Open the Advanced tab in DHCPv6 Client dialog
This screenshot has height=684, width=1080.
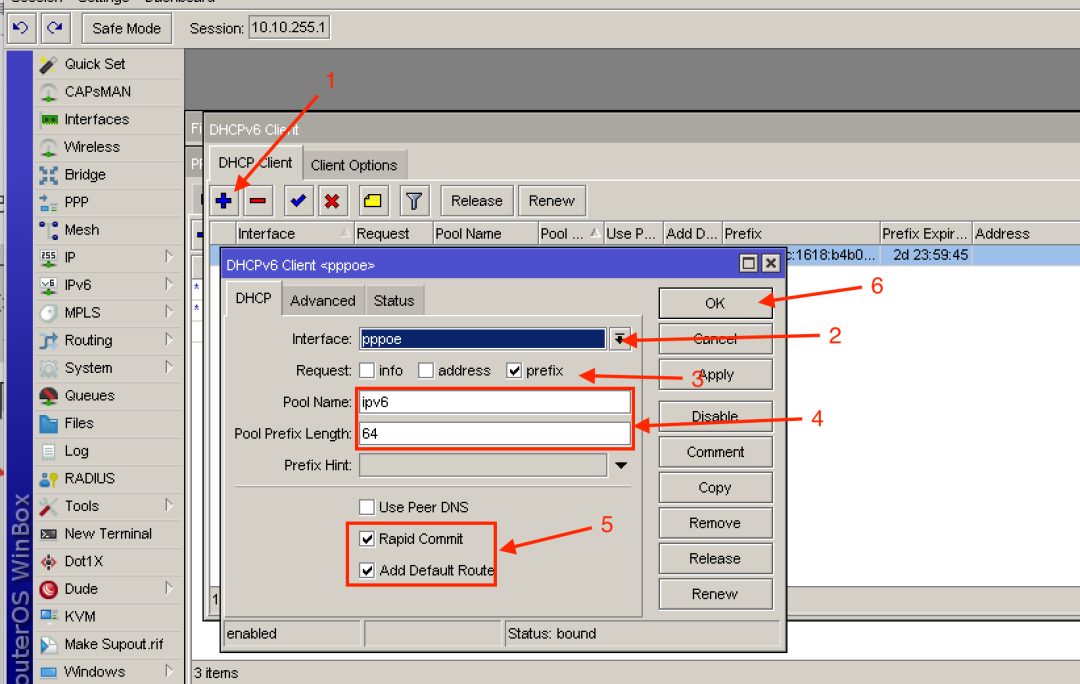pyautogui.click(x=322, y=300)
